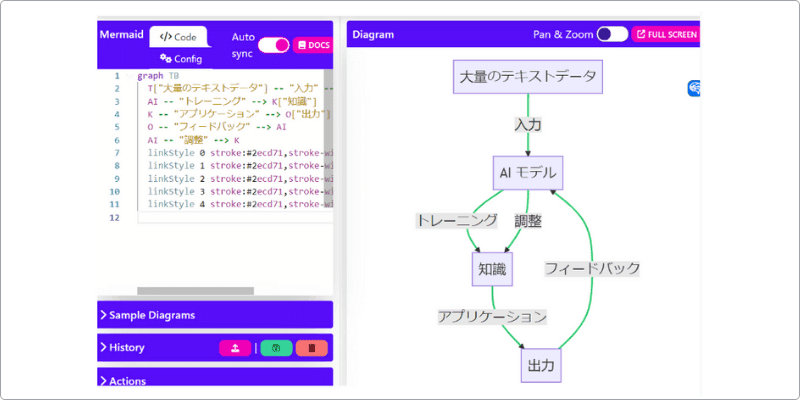Click the 知識 diagram node
The width and height of the screenshot is (800, 400).
[492, 269]
